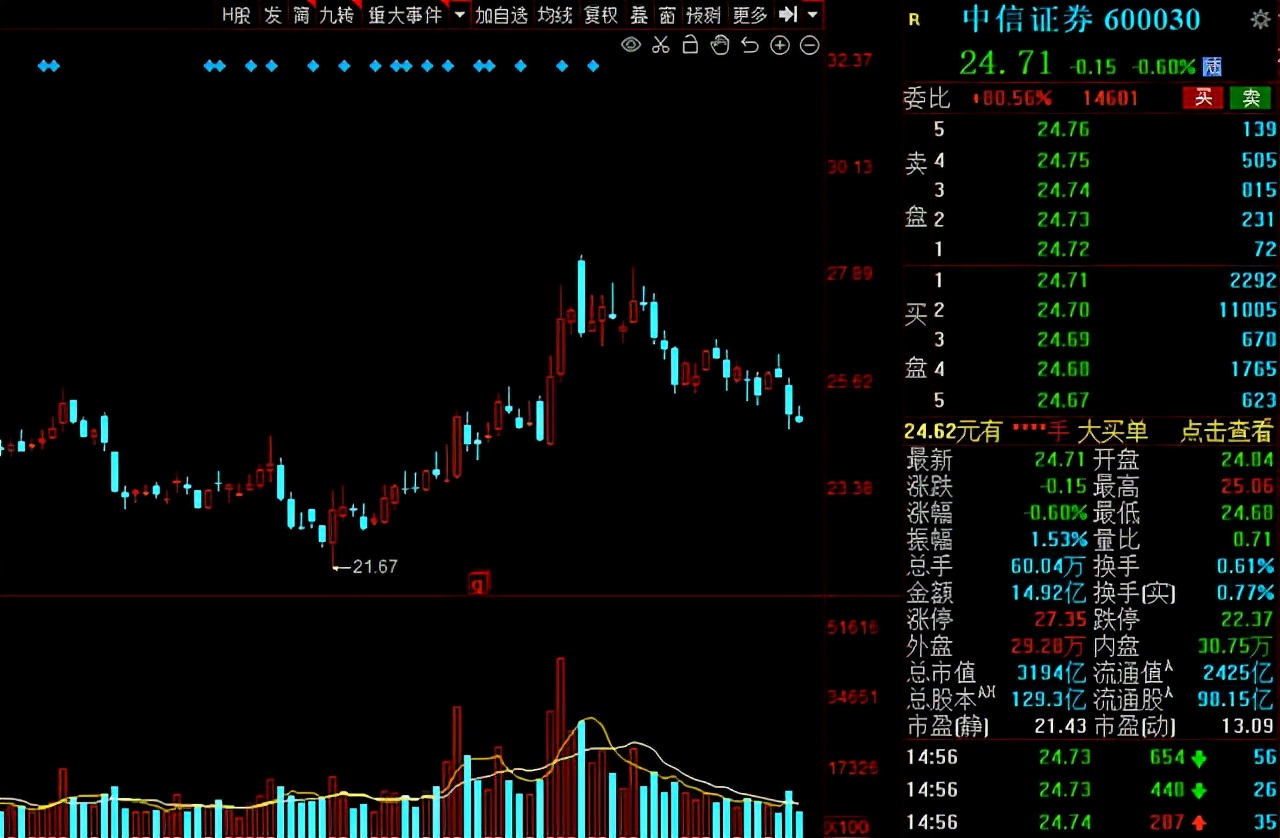Open the dropdown arrow at the toolbar's far right
The height and width of the screenshot is (838, 1280).
click(x=812, y=15)
